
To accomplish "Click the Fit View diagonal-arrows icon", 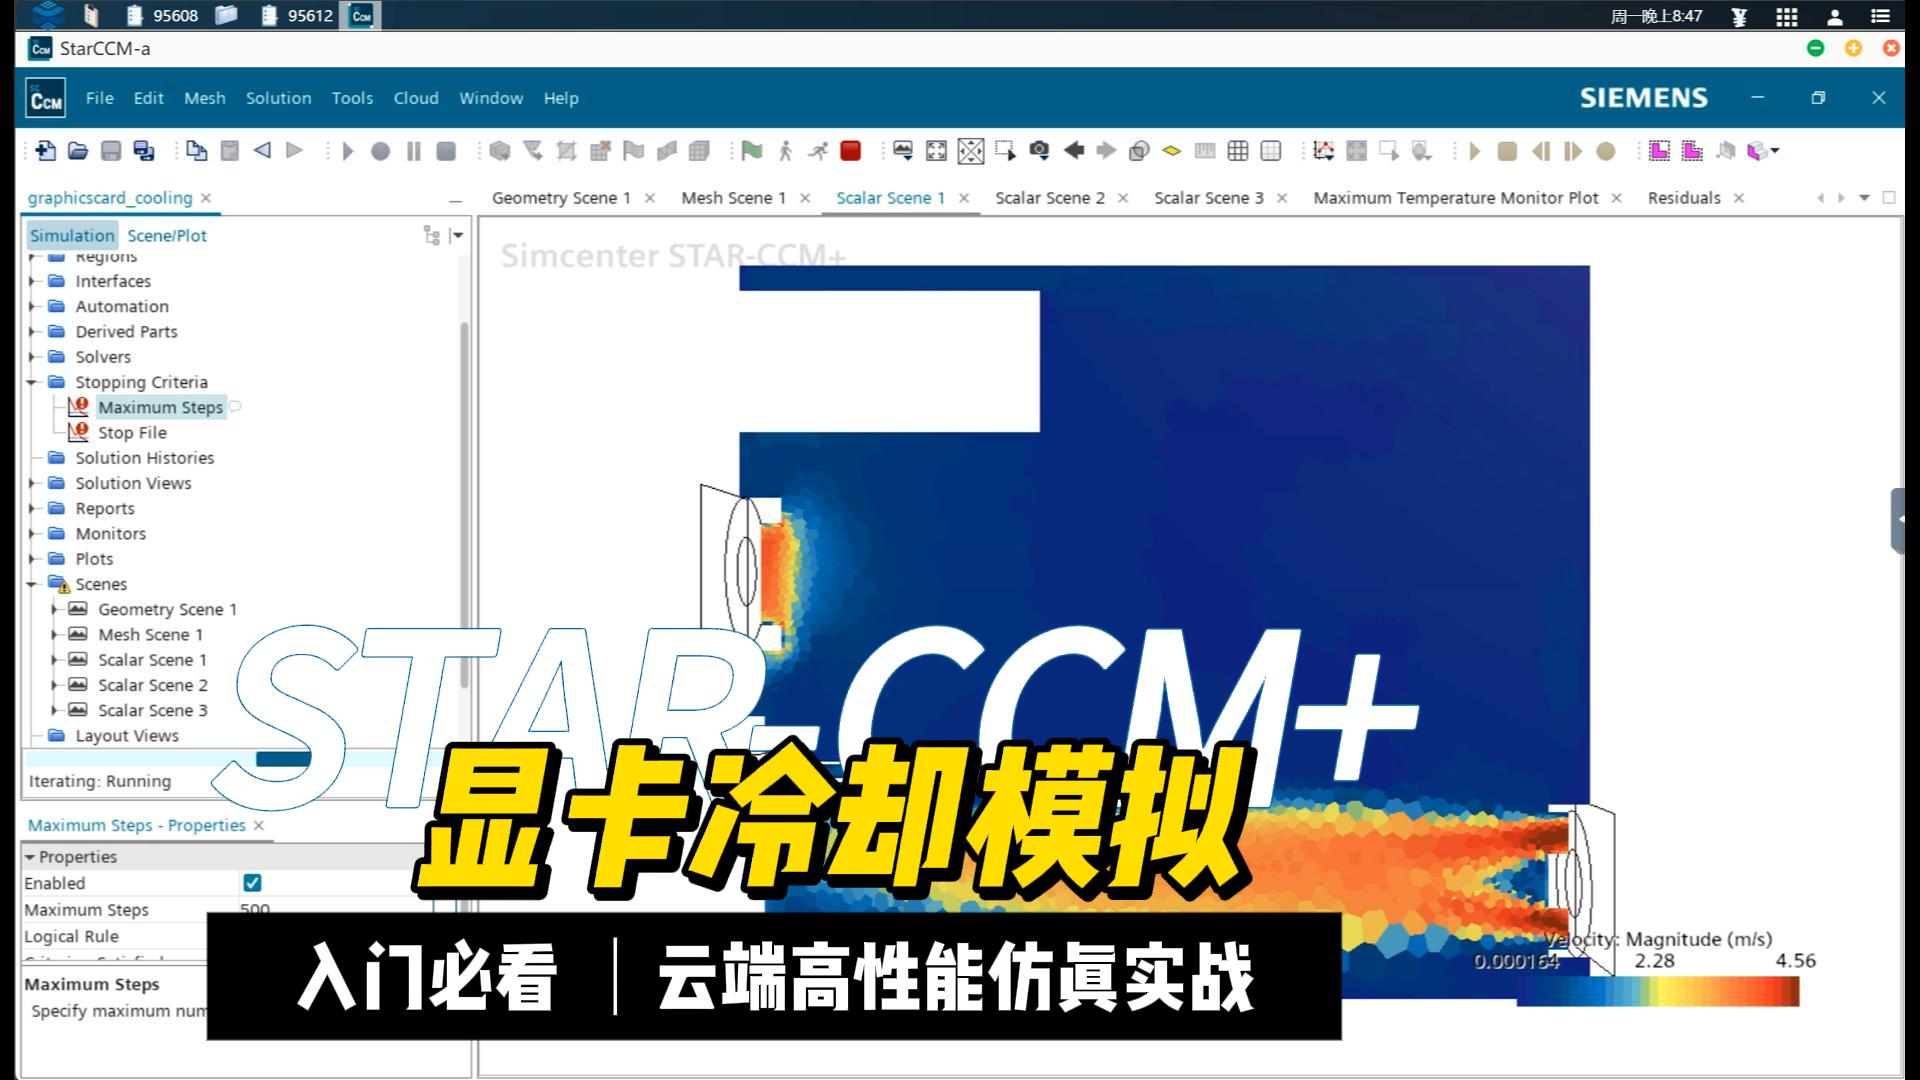I will click(971, 151).
